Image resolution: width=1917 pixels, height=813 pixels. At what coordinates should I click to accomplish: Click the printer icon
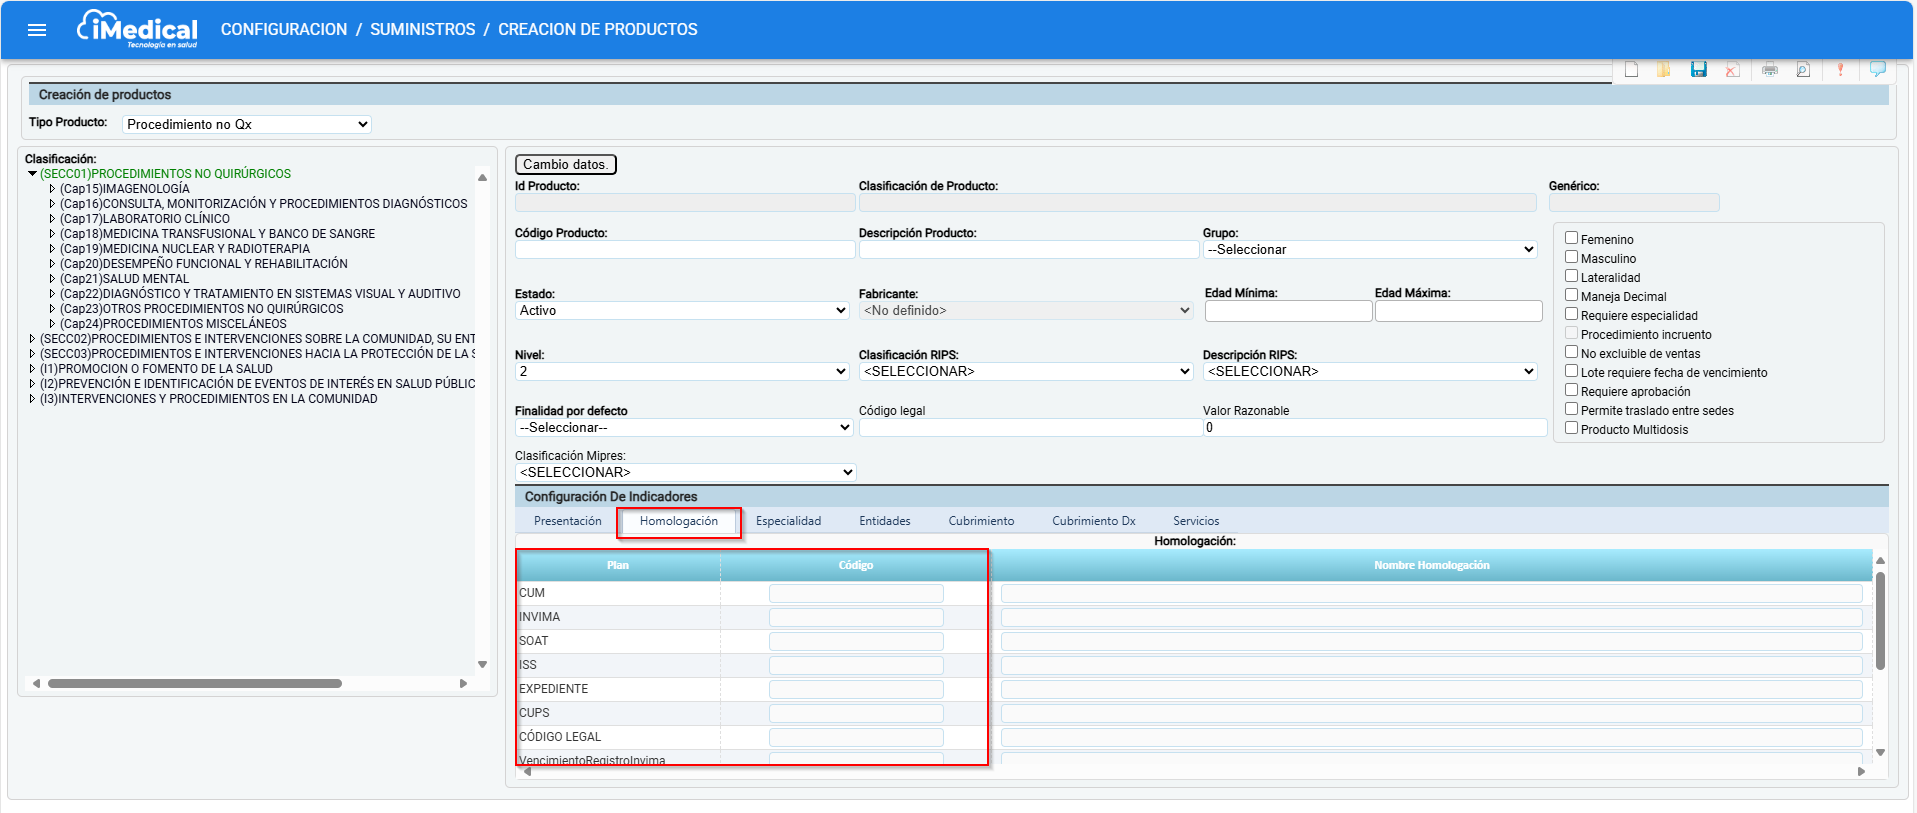[x=1769, y=70]
